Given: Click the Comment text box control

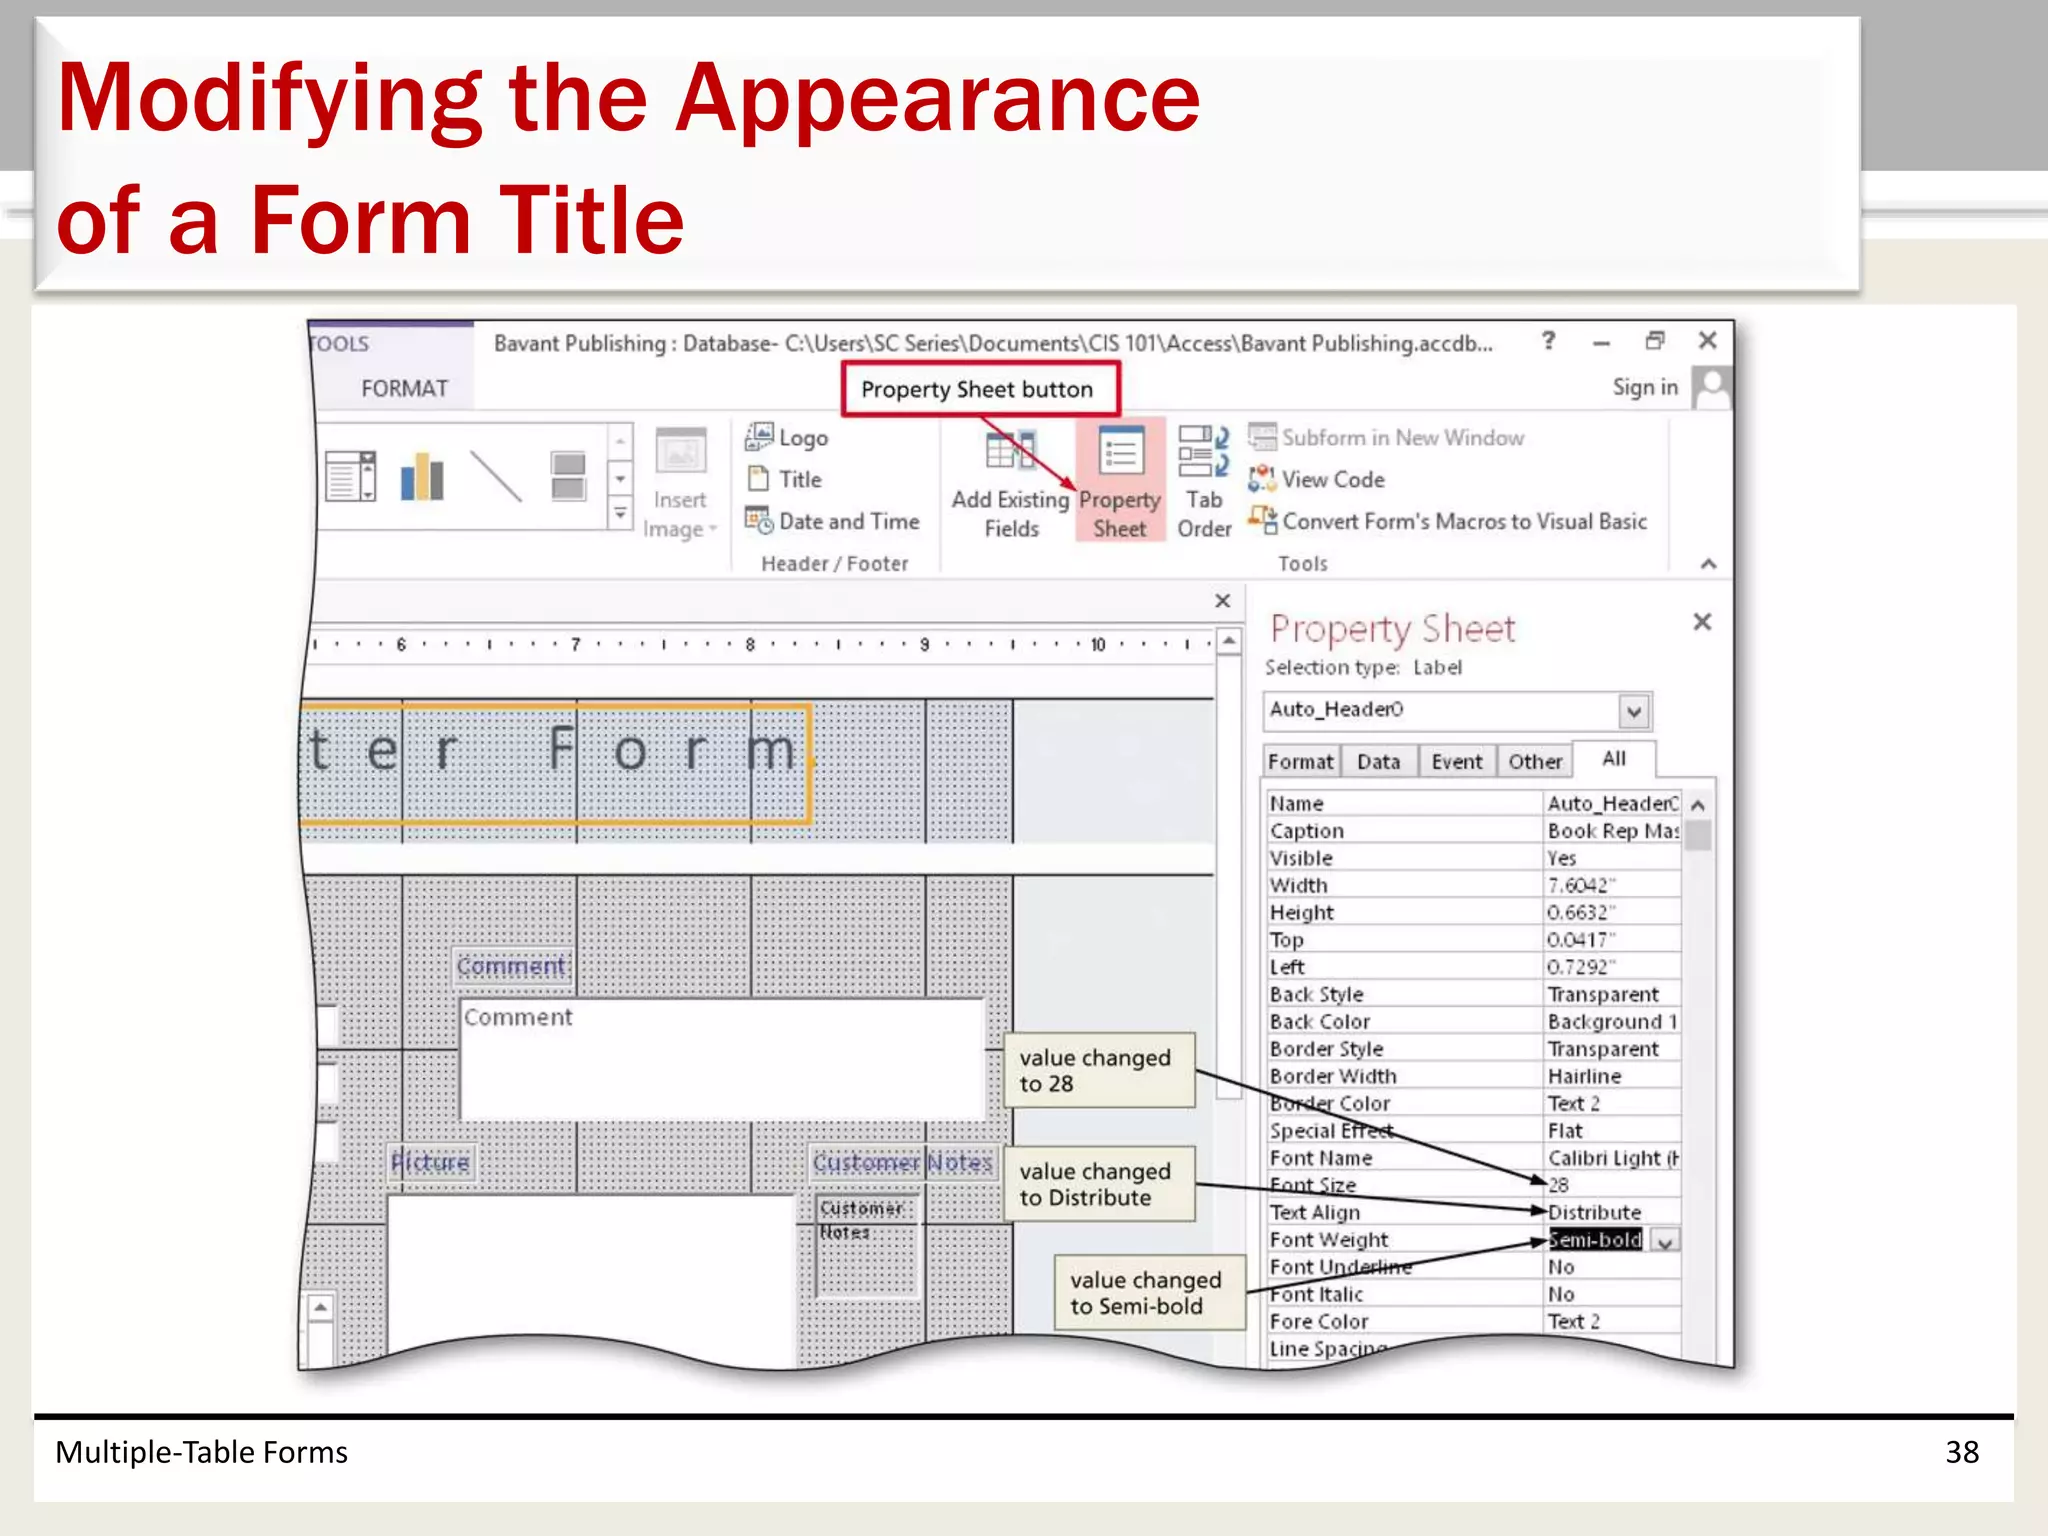Looking at the screenshot, I should click(x=722, y=1058).
